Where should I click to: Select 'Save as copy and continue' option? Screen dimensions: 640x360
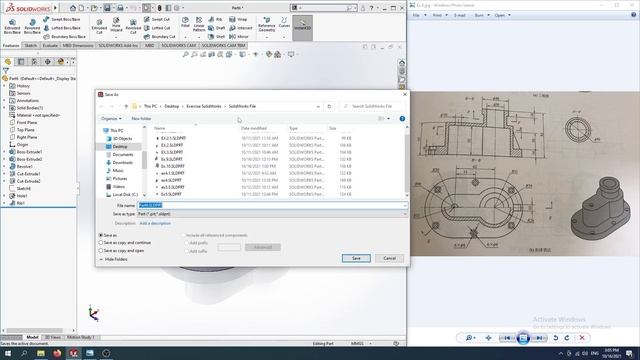coord(101,243)
